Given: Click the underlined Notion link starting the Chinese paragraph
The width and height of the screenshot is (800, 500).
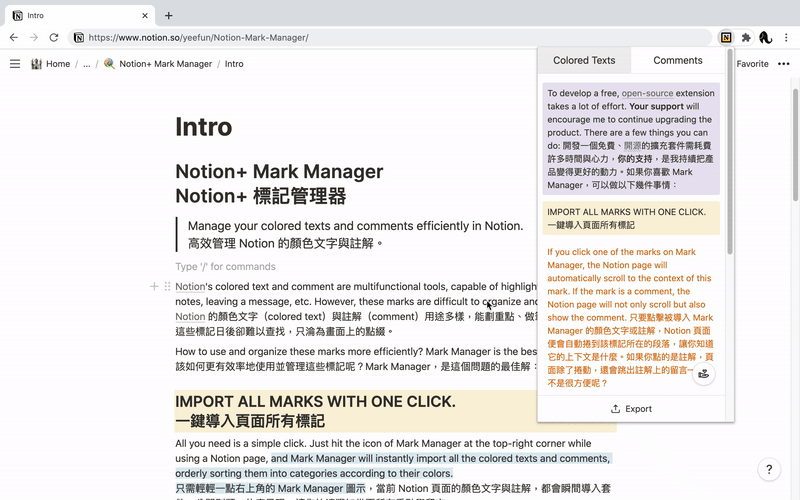Looking at the screenshot, I should 190,316.
